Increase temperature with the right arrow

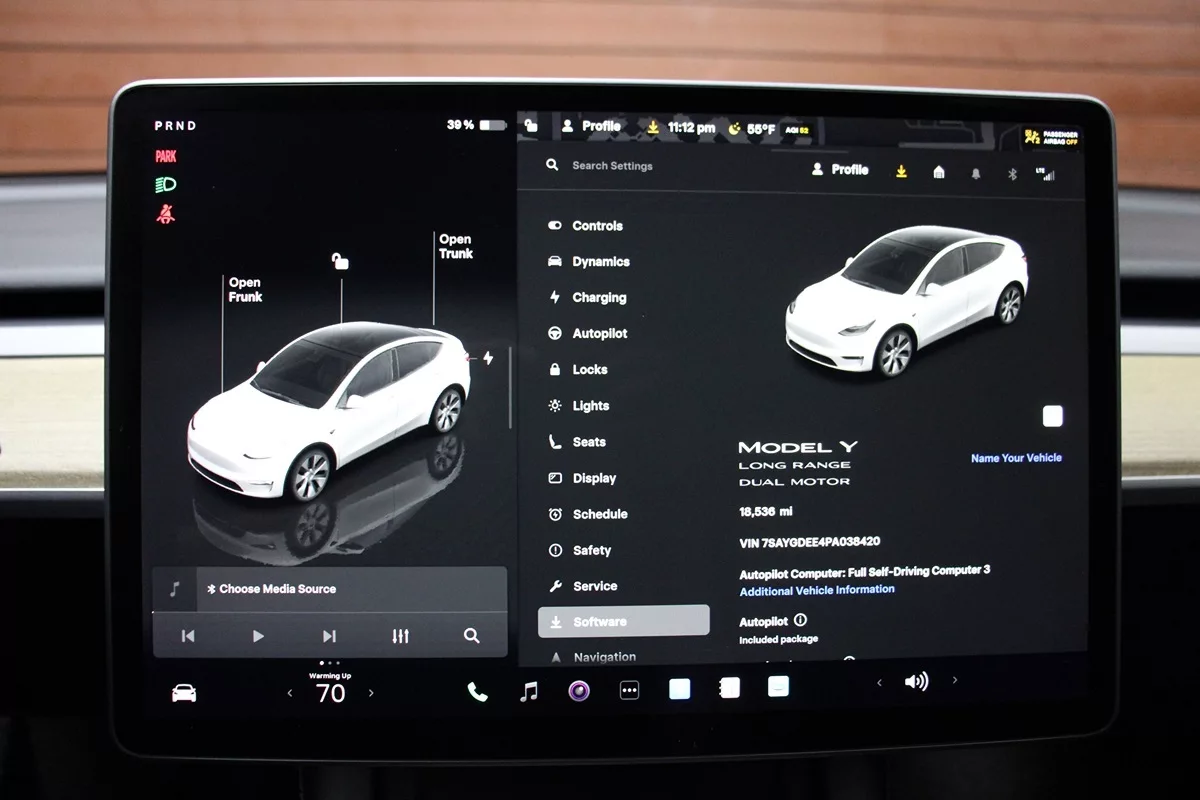tap(371, 693)
